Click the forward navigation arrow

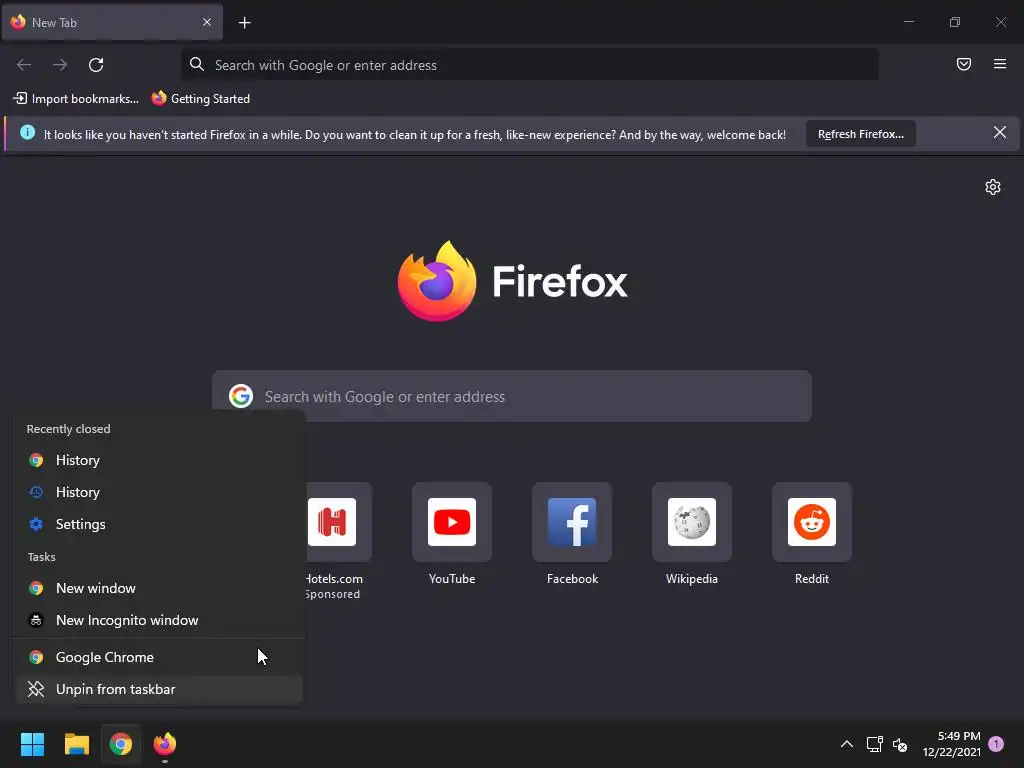60,65
